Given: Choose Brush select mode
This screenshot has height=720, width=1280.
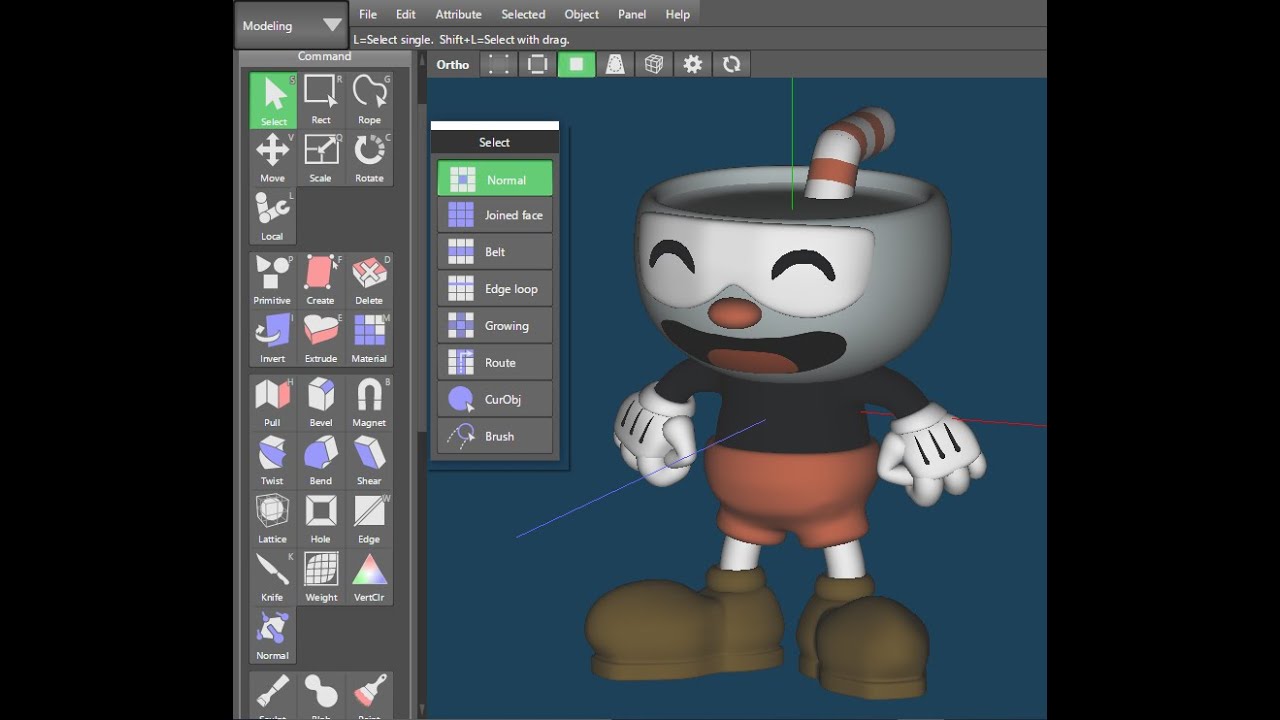Looking at the screenshot, I should (x=495, y=436).
